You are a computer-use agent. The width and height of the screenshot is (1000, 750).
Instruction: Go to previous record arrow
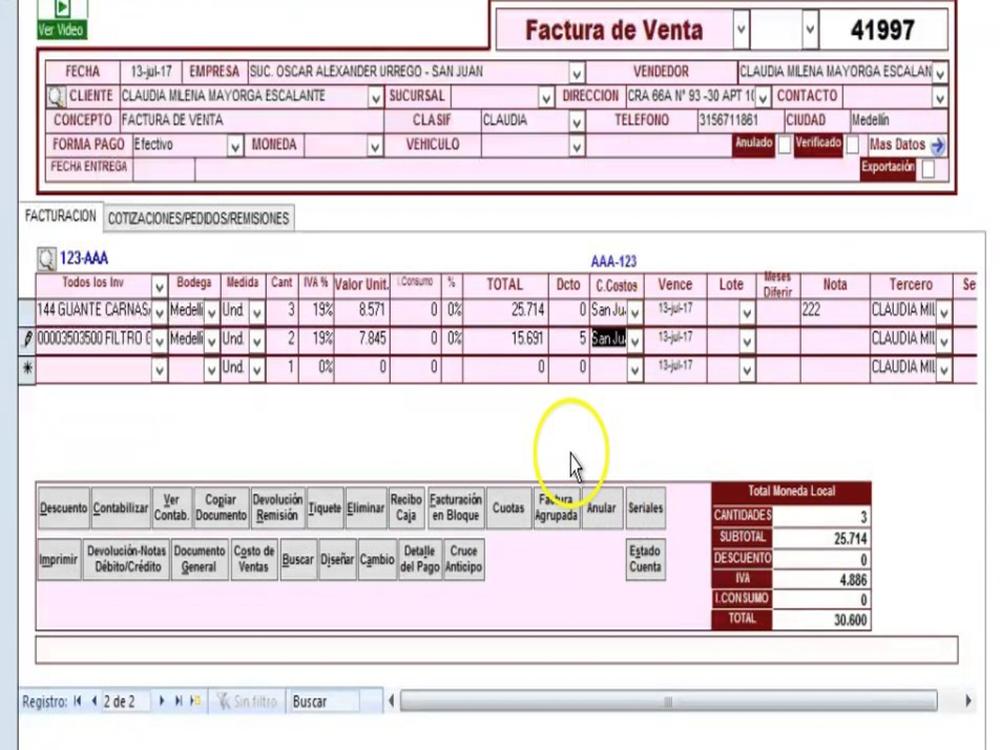tap(94, 701)
